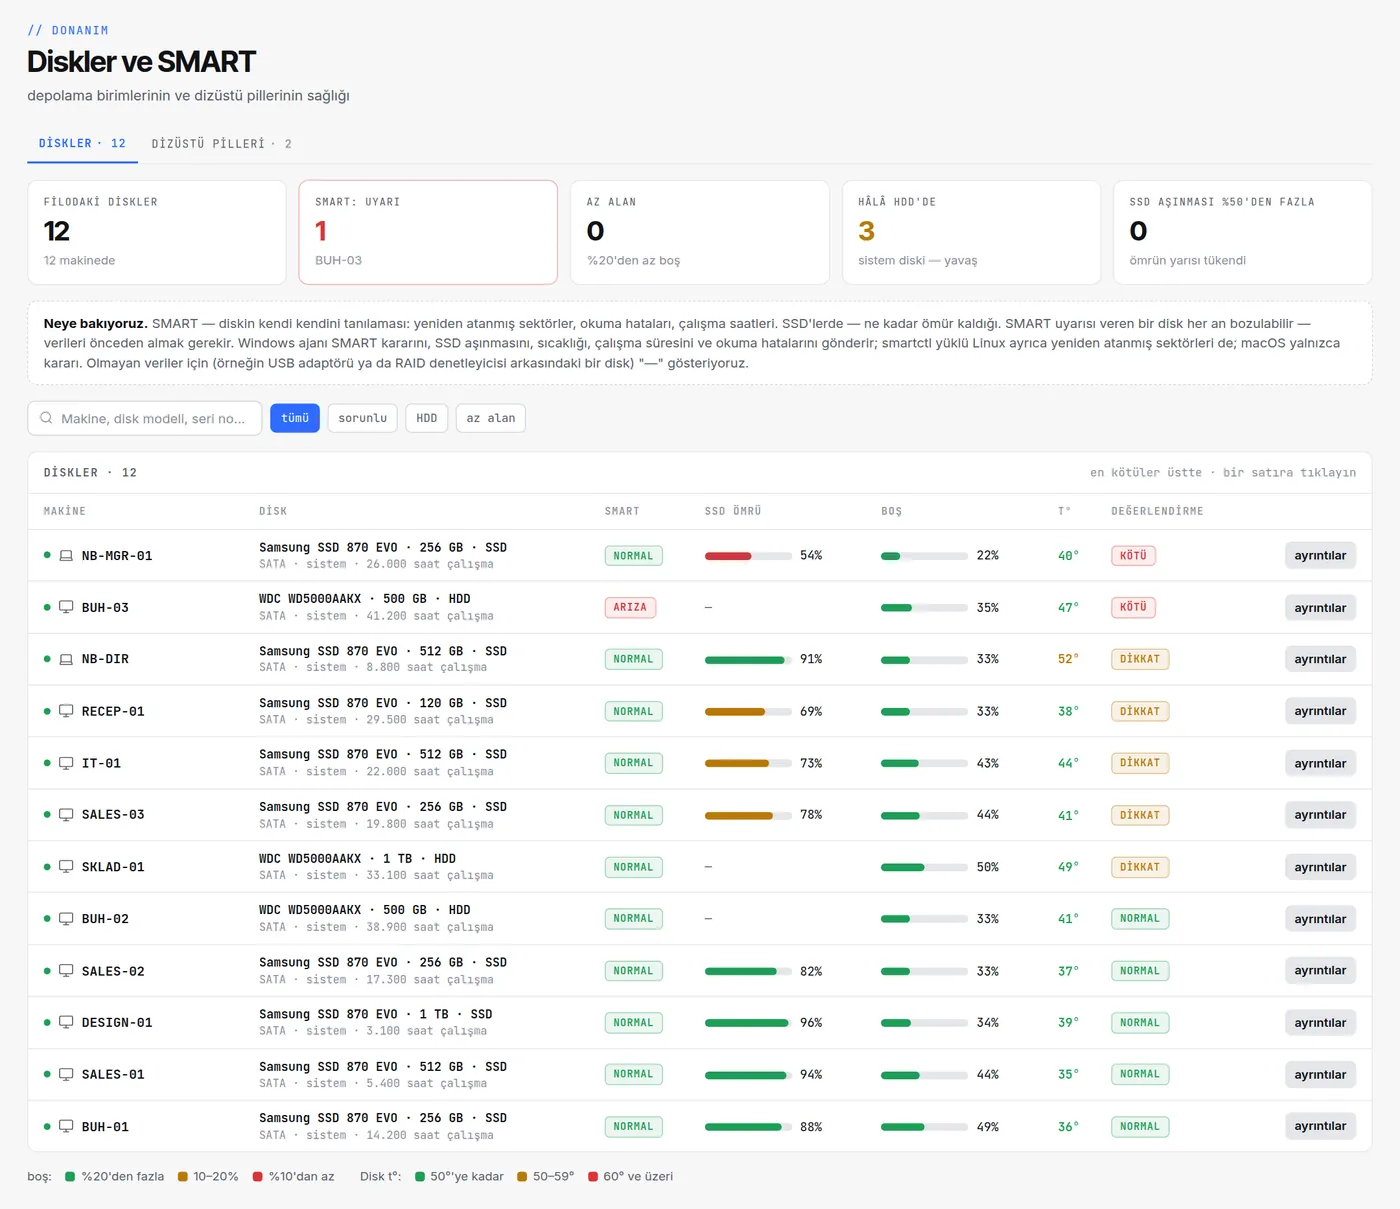Click the SMART: UYARI summary card

(428, 232)
